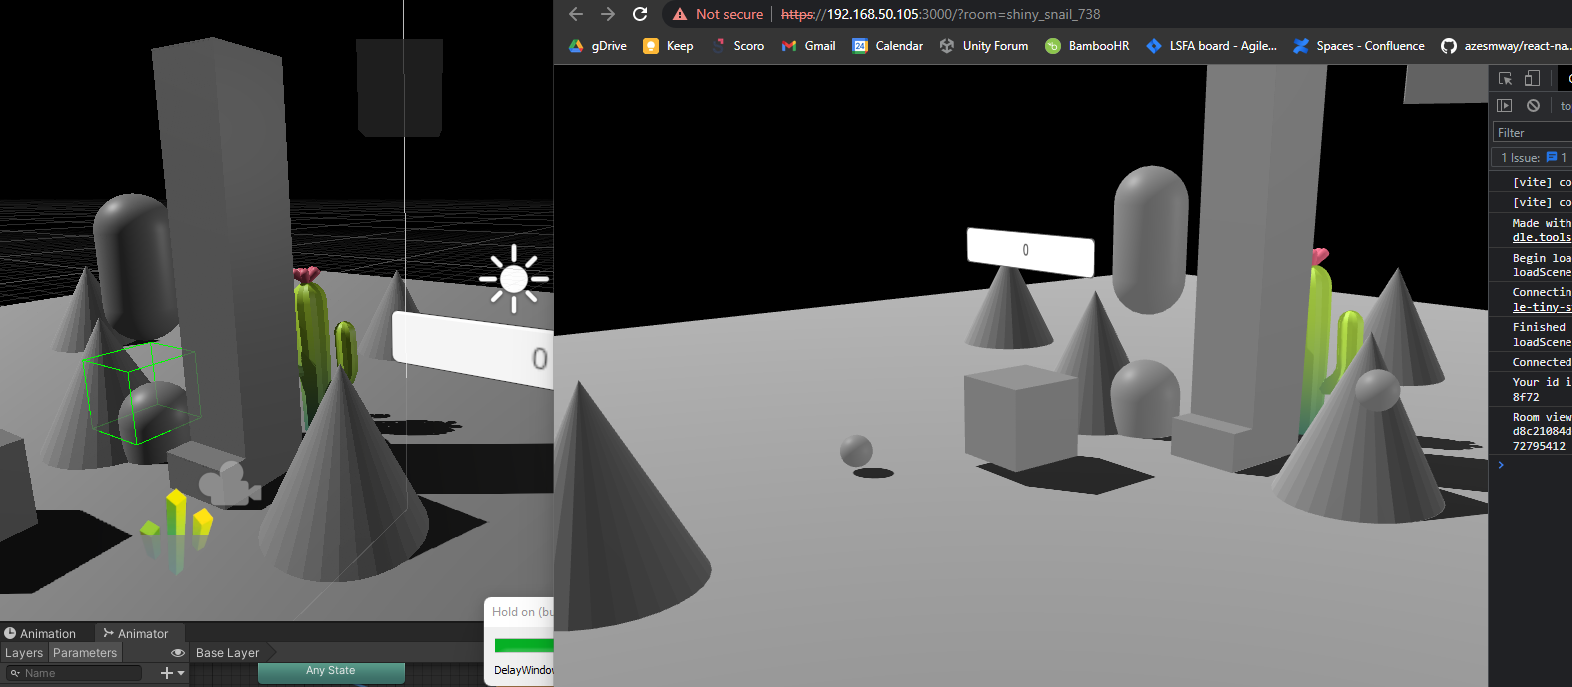Go forward in browser history
The image size is (1572, 687).
[608, 14]
